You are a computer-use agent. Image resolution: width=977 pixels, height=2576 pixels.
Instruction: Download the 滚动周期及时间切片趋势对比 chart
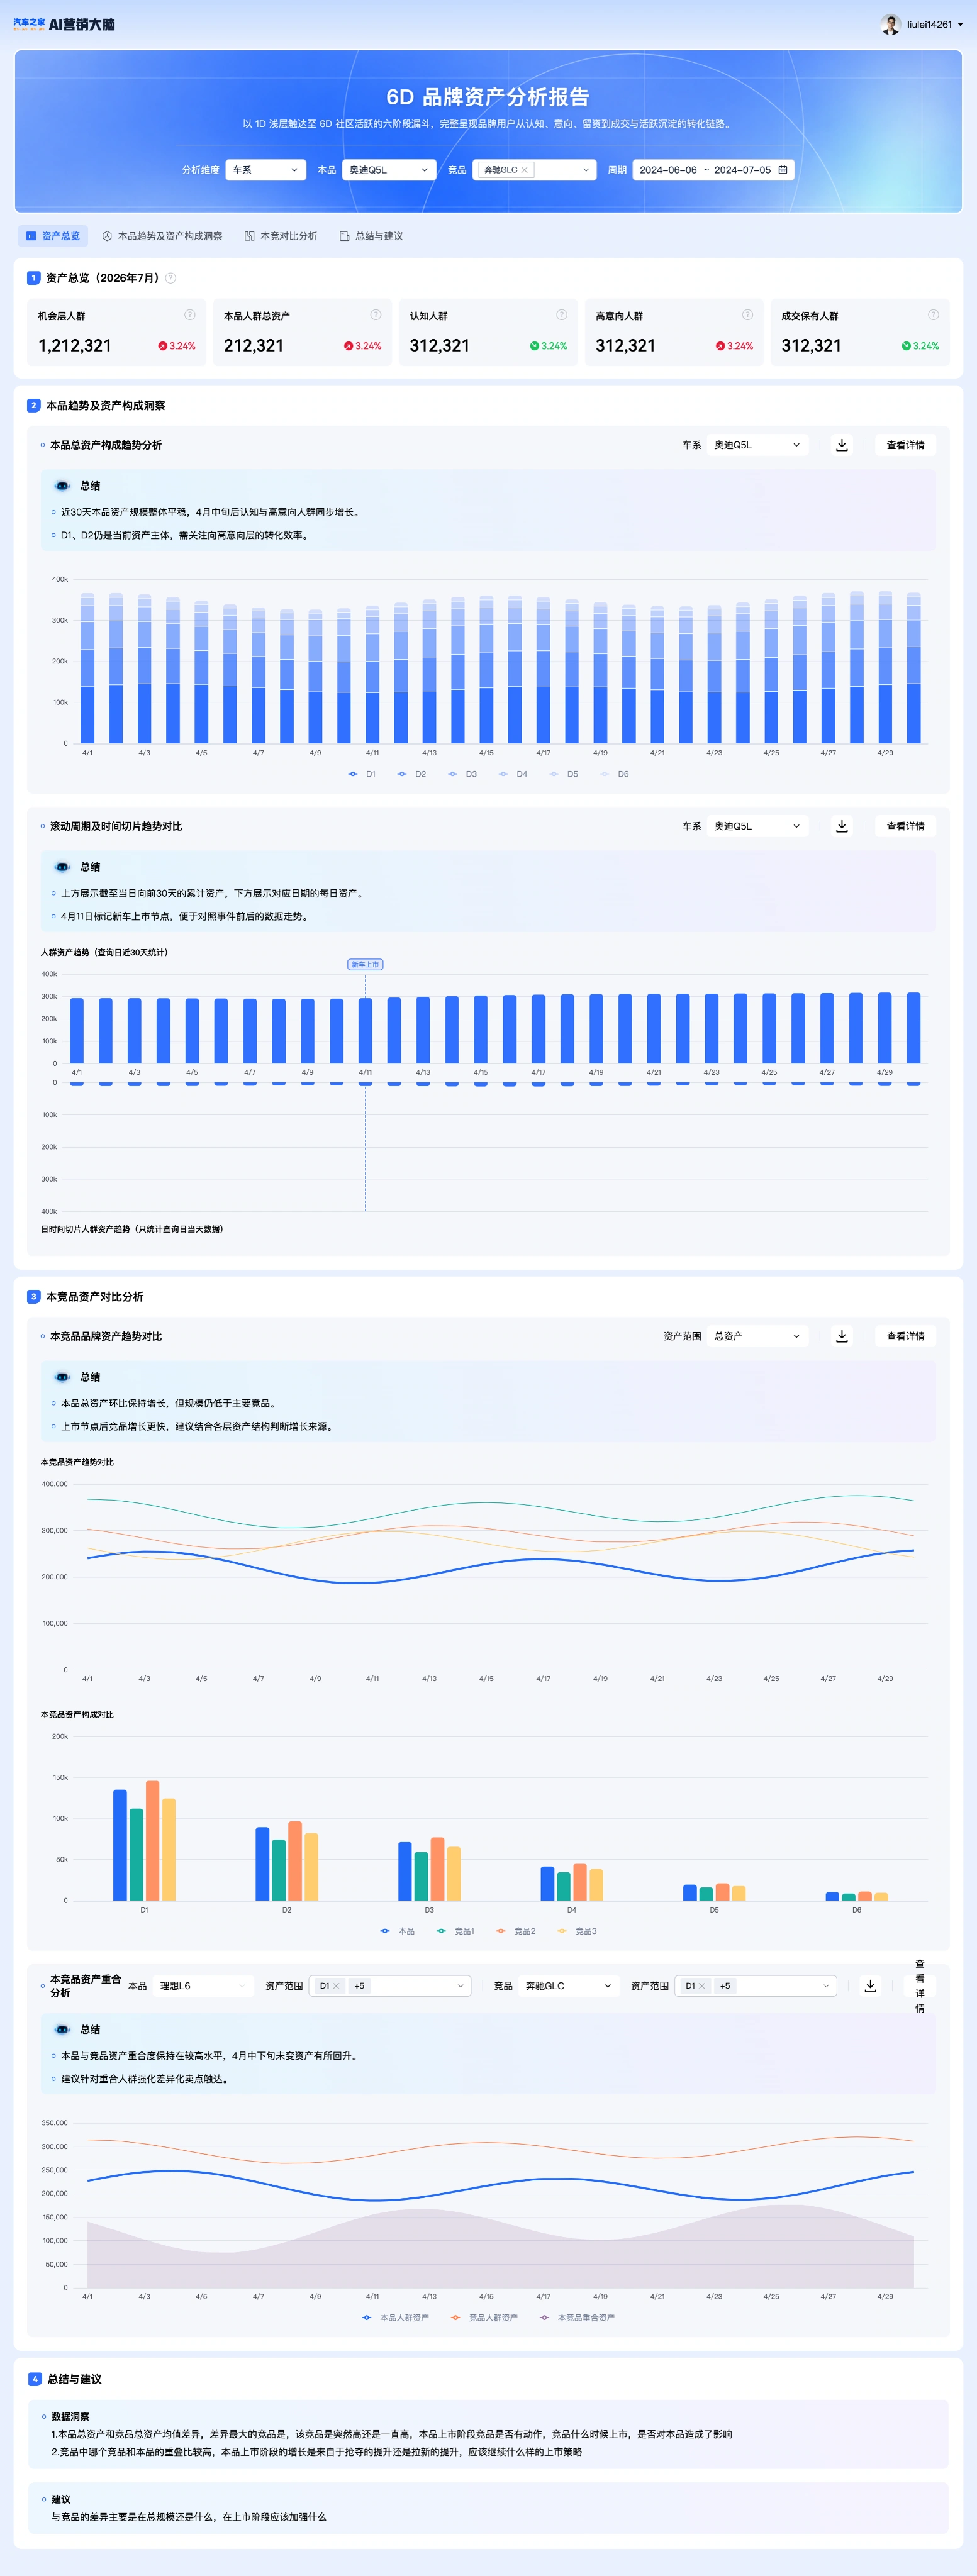(842, 826)
